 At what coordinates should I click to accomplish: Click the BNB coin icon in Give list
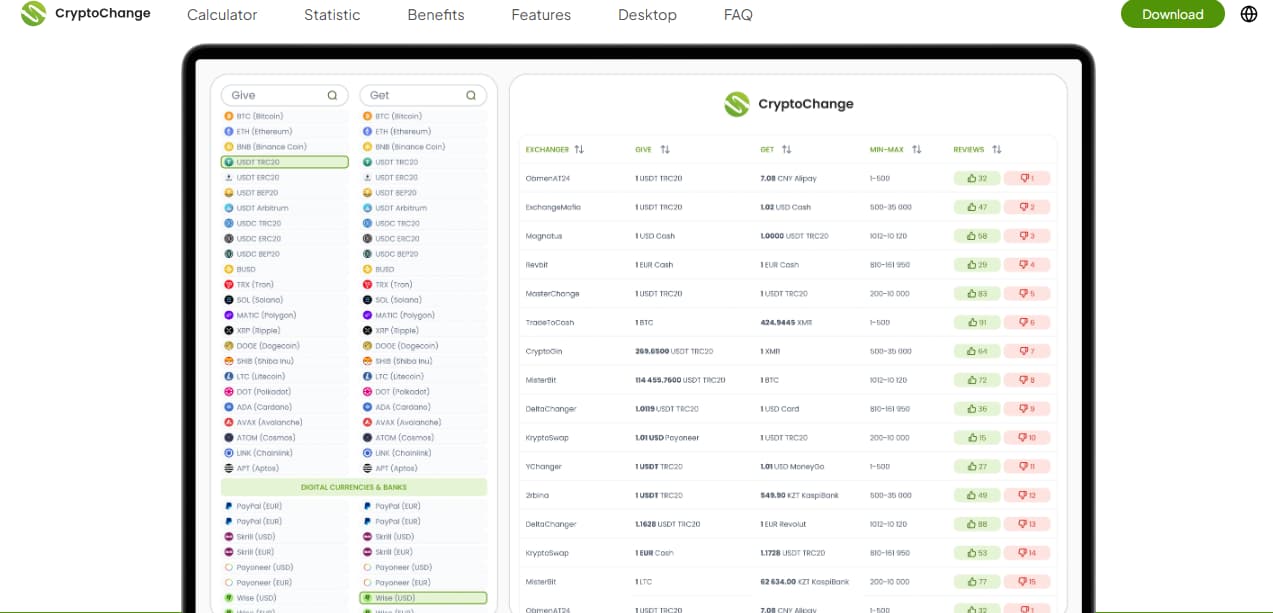[229, 147]
